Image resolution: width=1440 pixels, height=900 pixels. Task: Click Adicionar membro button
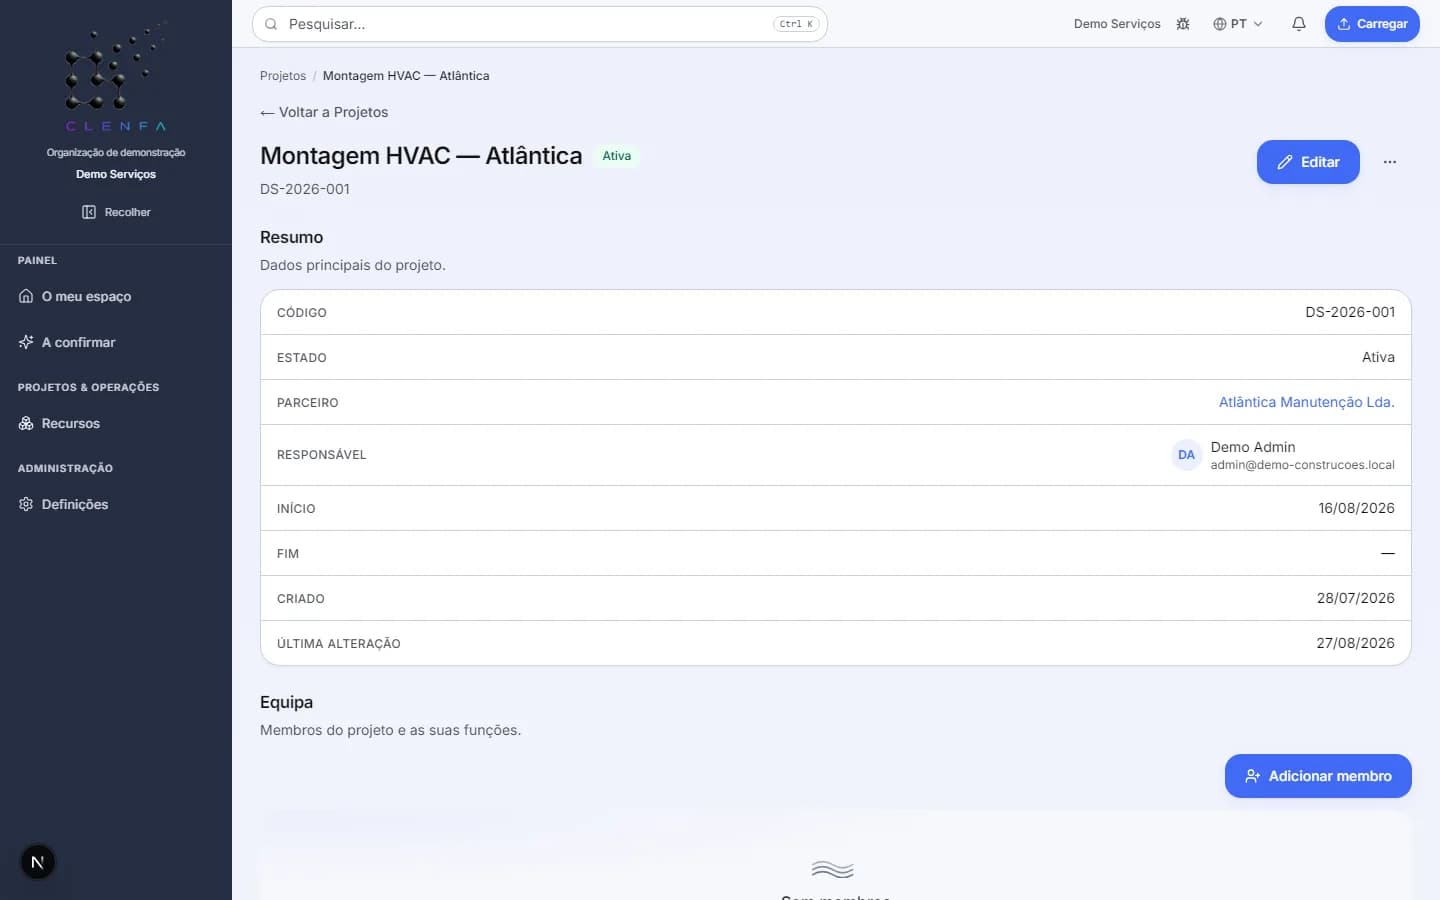(x=1318, y=776)
